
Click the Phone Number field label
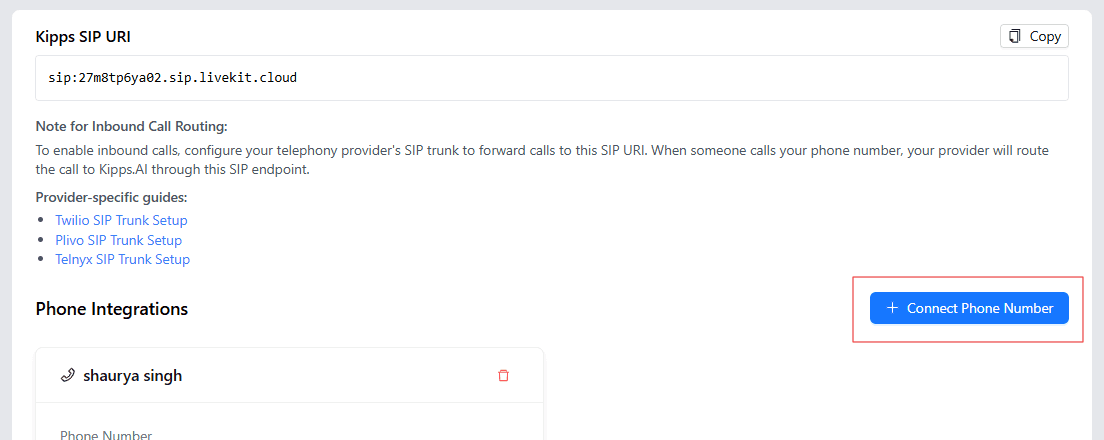click(x=106, y=435)
